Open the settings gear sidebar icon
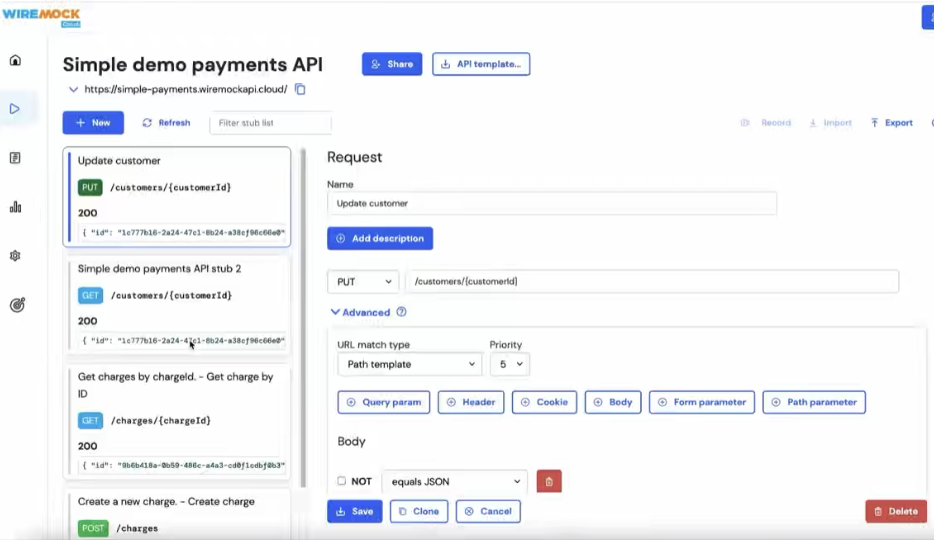The height and width of the screenshot is (540, 934). [x=15, y=255]
